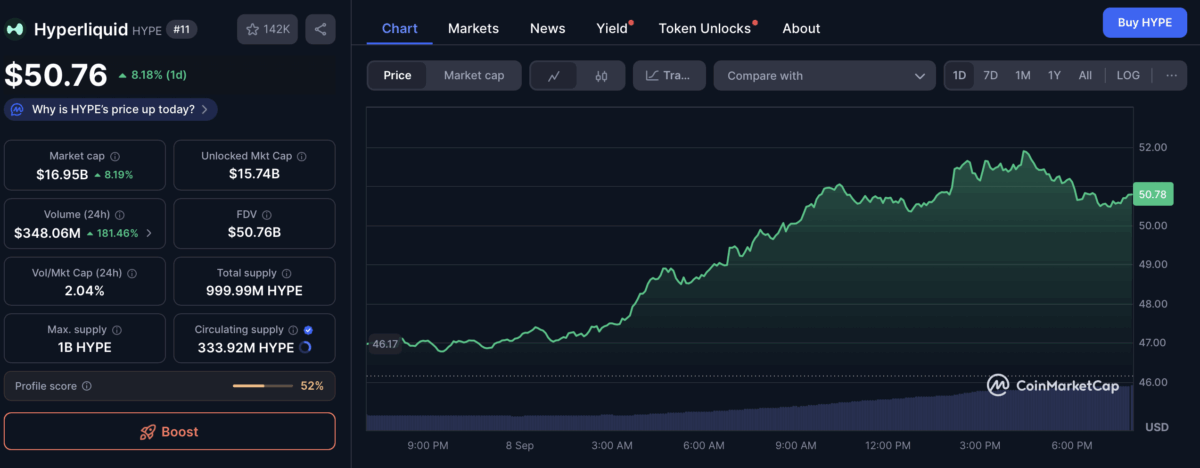Open the Compare with dropdown
1200x468 pixels.
[825, 76]
